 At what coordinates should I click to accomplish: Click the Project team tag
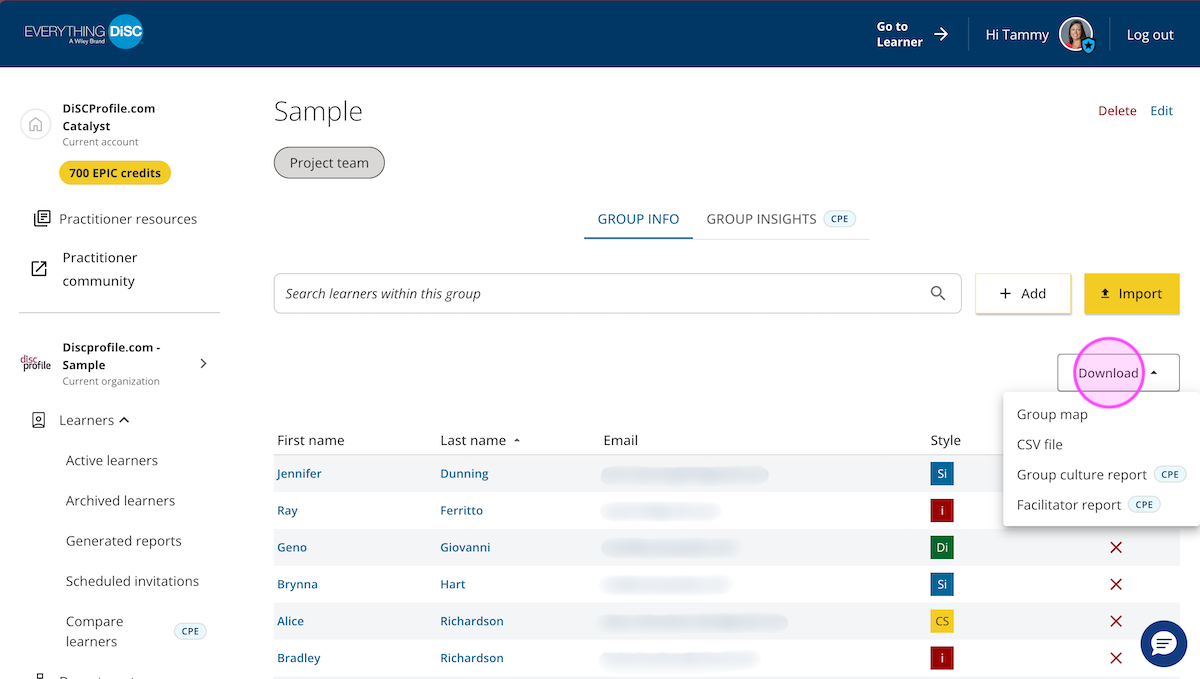pyautogui.click(x=329, y=163)
